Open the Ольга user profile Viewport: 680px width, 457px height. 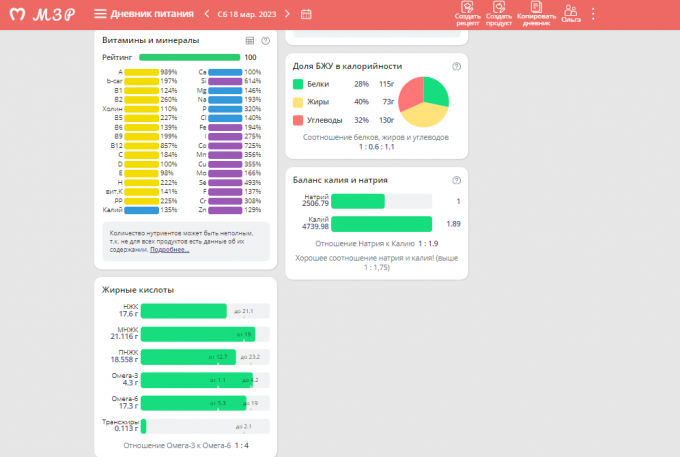tap(571, 13)
